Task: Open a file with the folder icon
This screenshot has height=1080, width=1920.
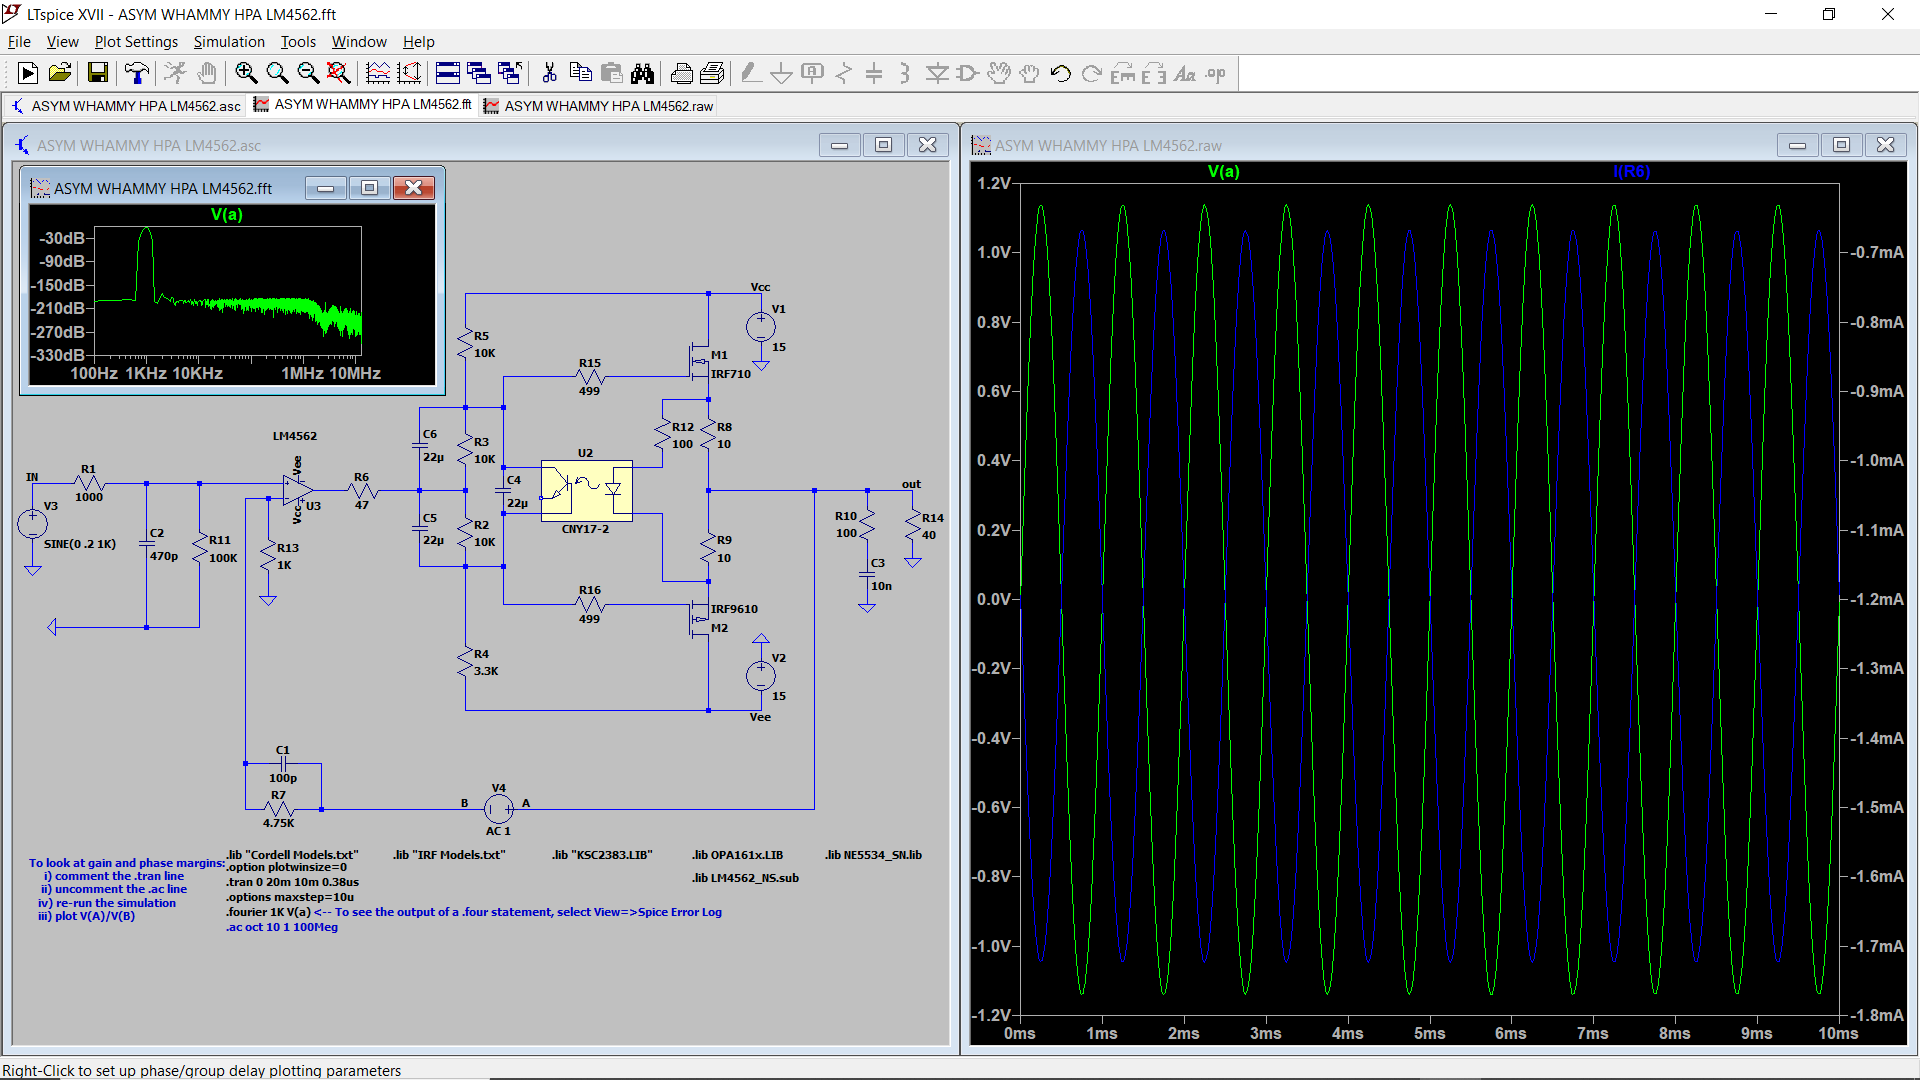Action: (x=60, y=73)
